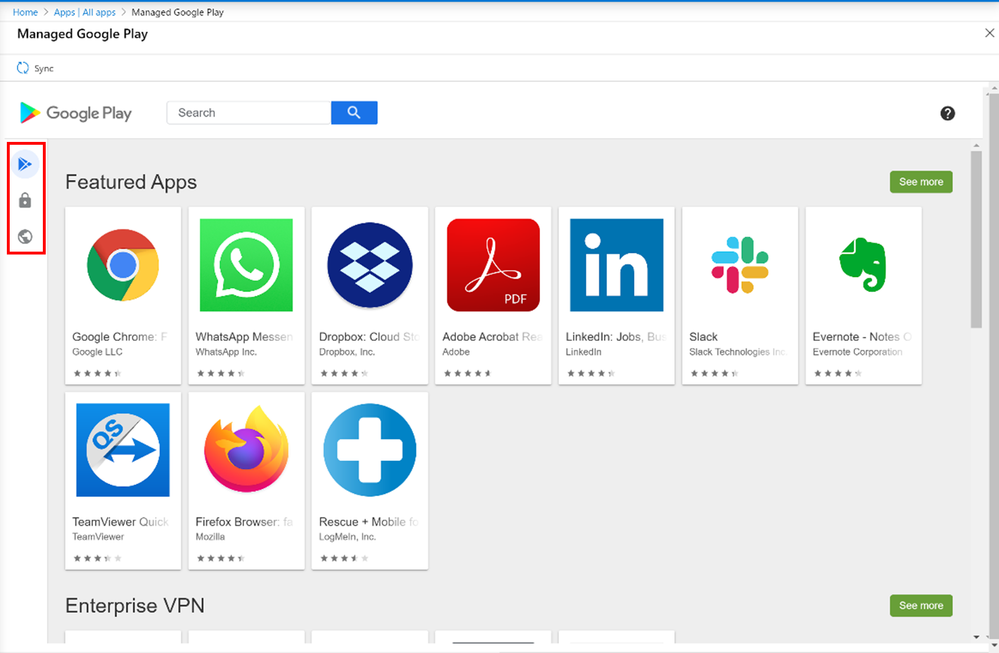Click the star rating under TeamViewer
999x653 pixels.
click(97, 558)
